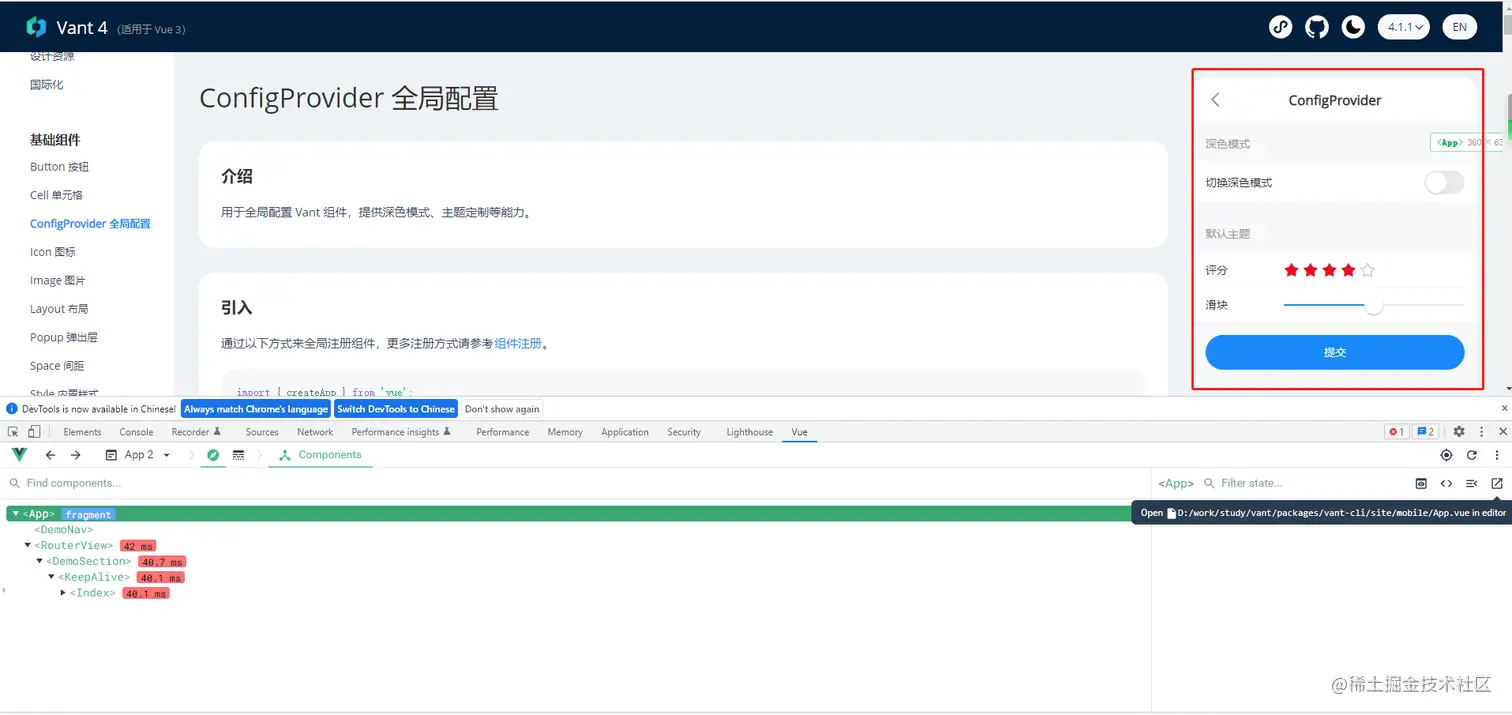Open the 组件注册 link
Screen dimensions: 1512x715
tap(518, 343)
